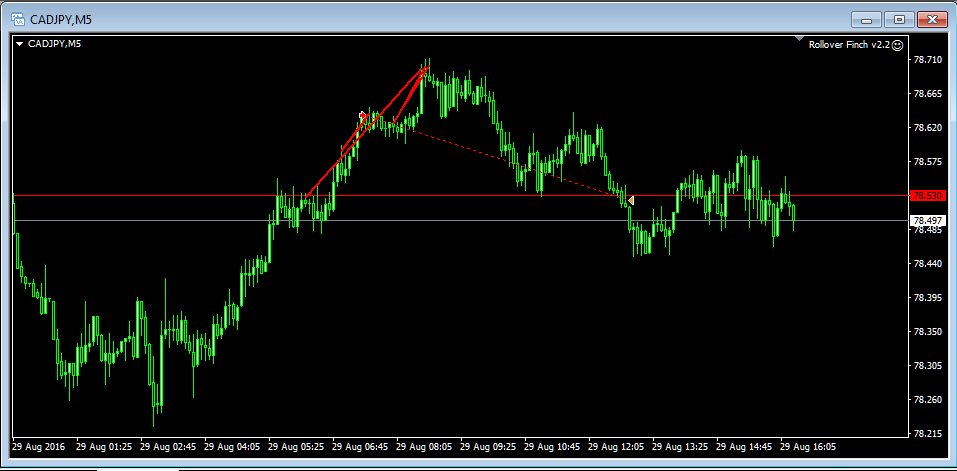Click the chart shift triangle marker at top

(x=800, y=39)
